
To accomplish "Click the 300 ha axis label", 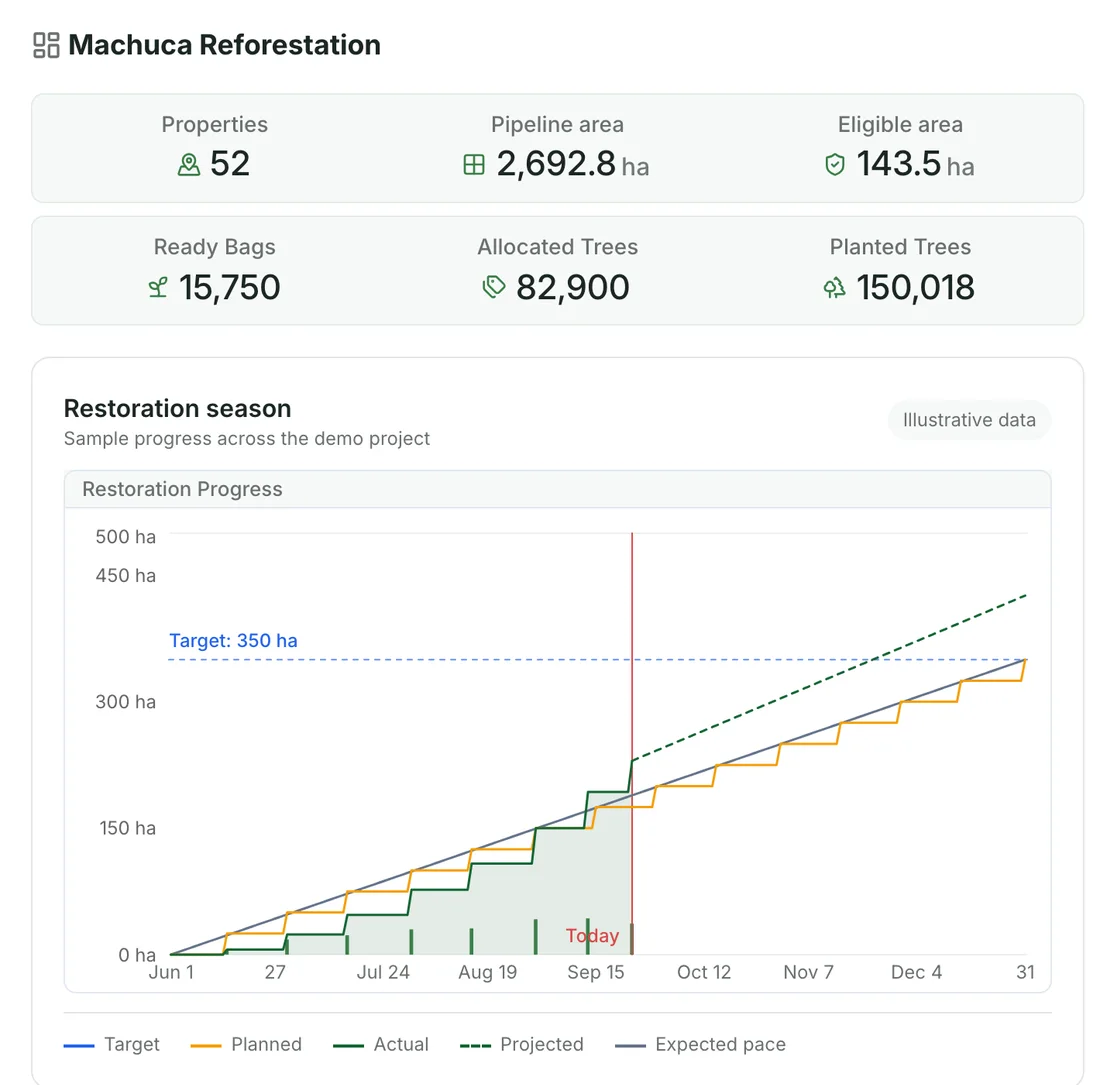I will point(126,701).
